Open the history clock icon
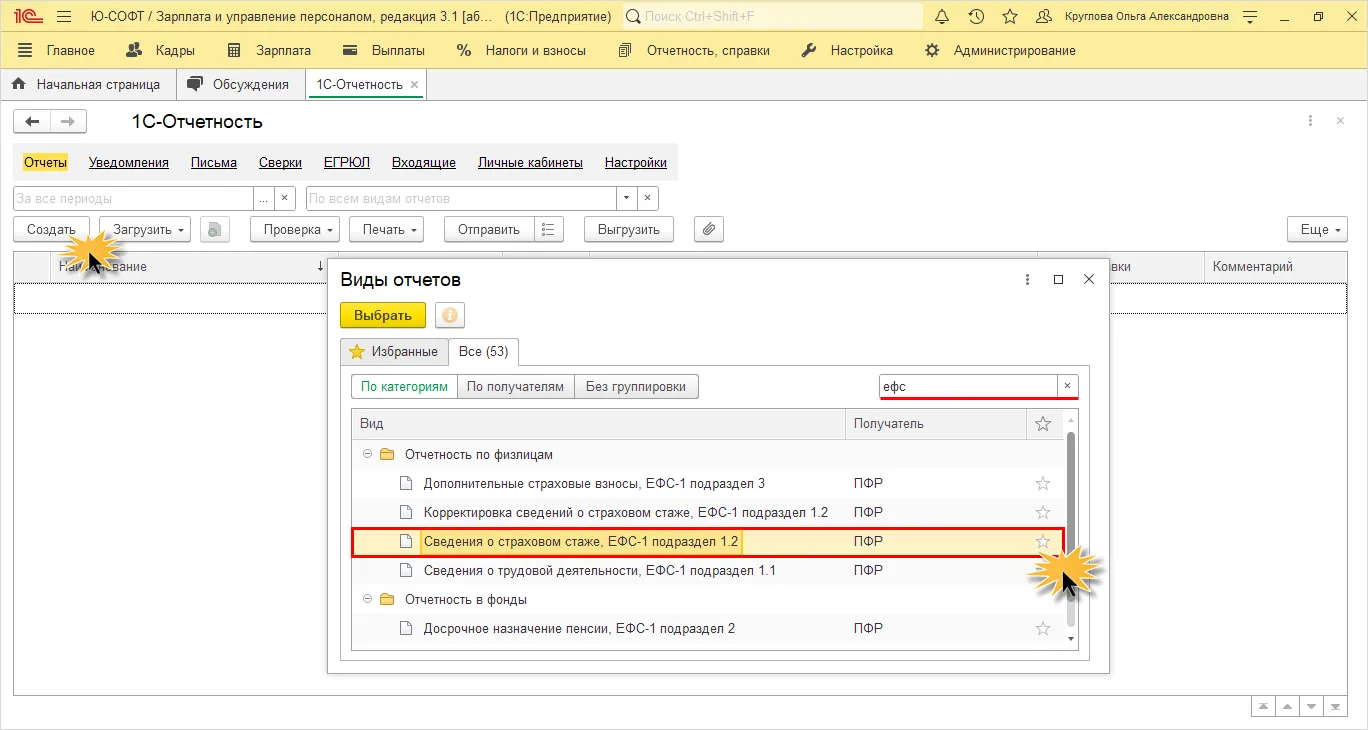The width and height of the screenshot is (1368, 730). click(976, 17)
